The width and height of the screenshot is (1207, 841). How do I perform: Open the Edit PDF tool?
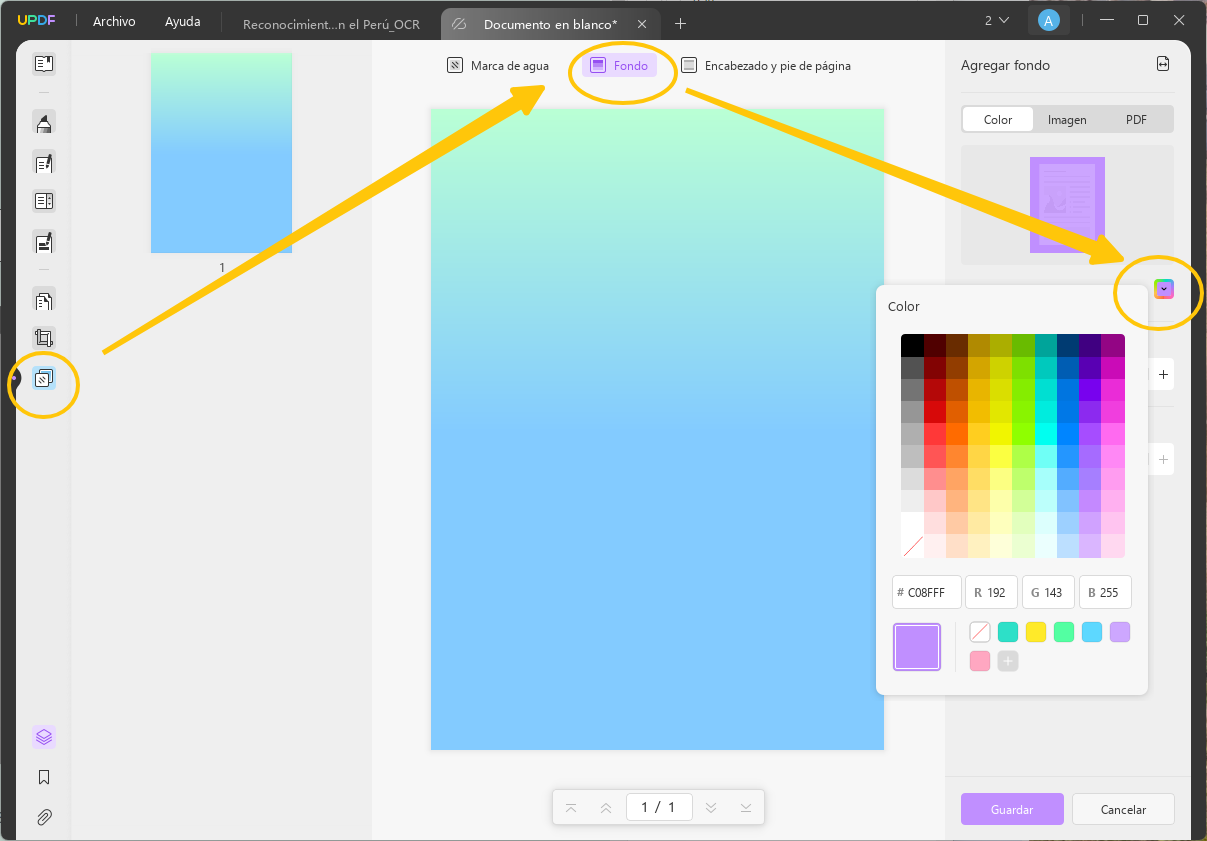(x=43, y=163)
